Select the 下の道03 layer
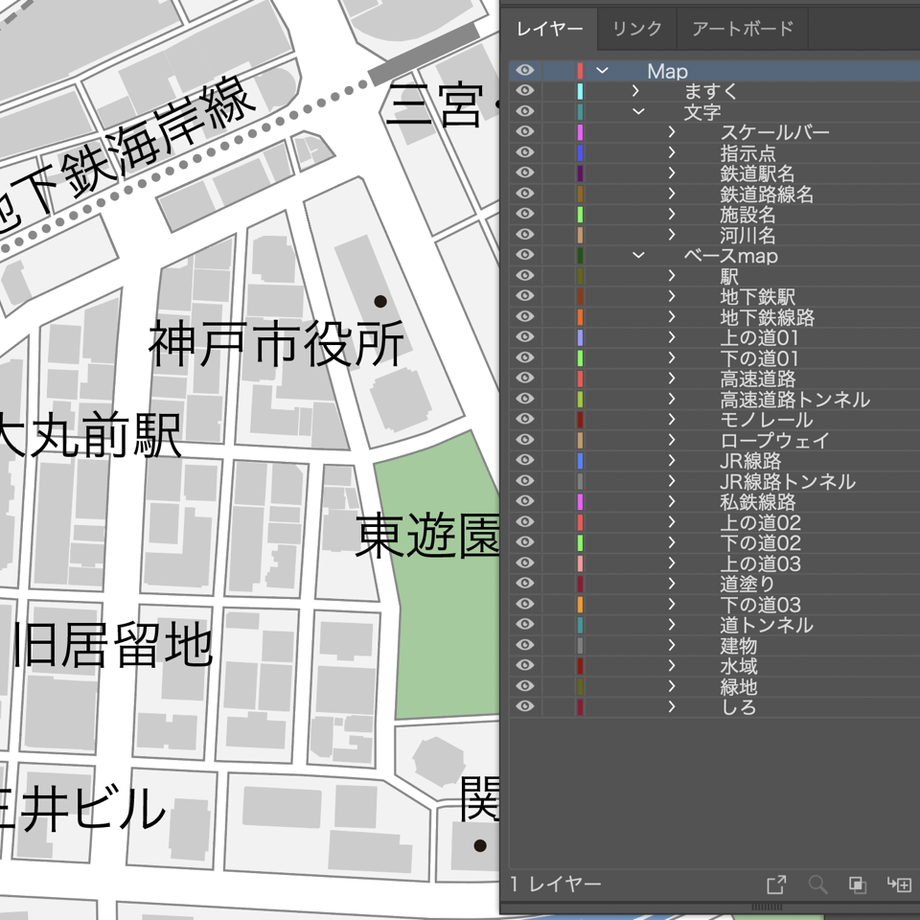 pyautogui.click(x=760, y=604)
